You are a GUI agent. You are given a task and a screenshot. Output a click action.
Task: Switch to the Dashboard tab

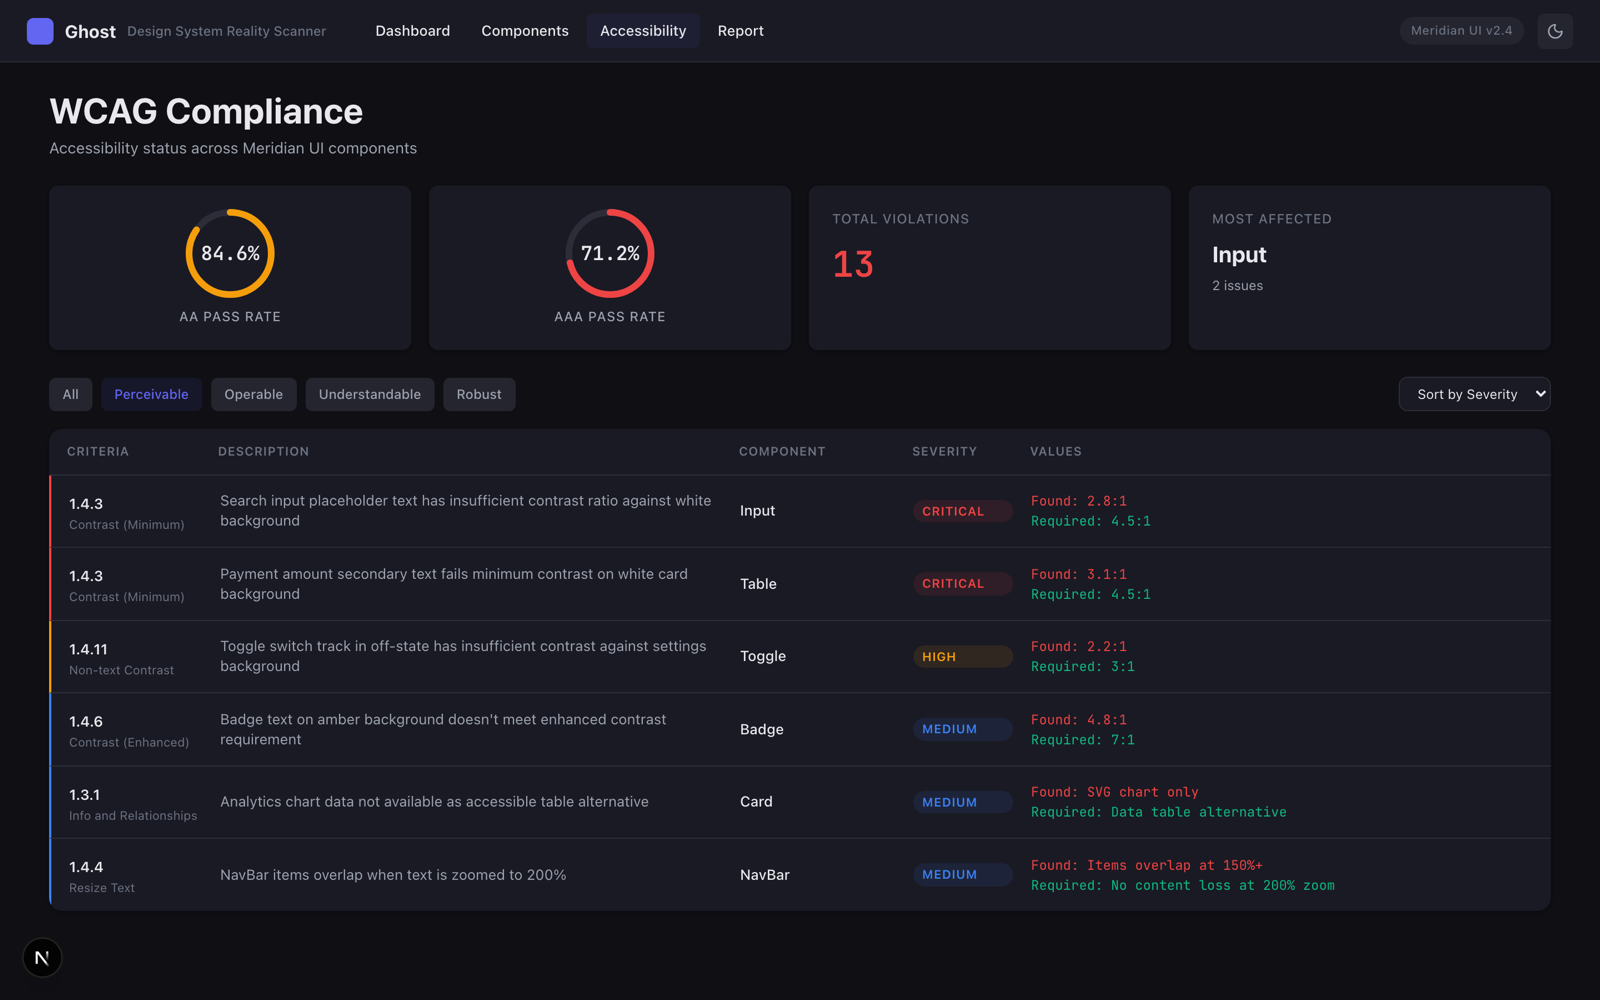point(412,31)
